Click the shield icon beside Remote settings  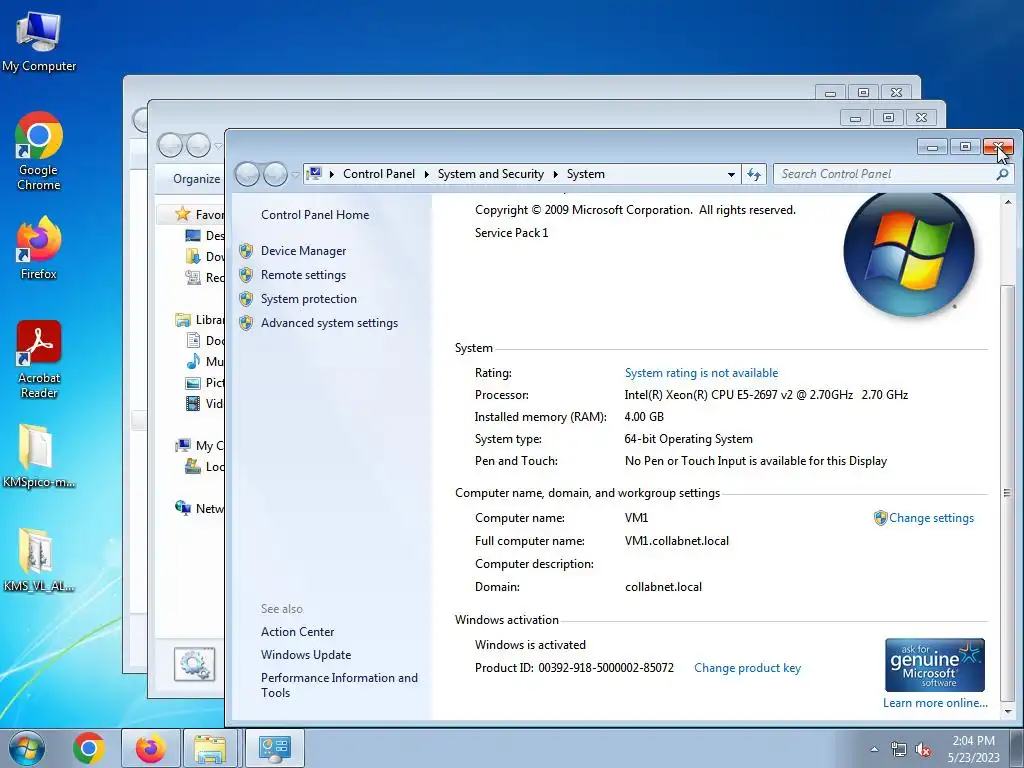tap(246, 275)
